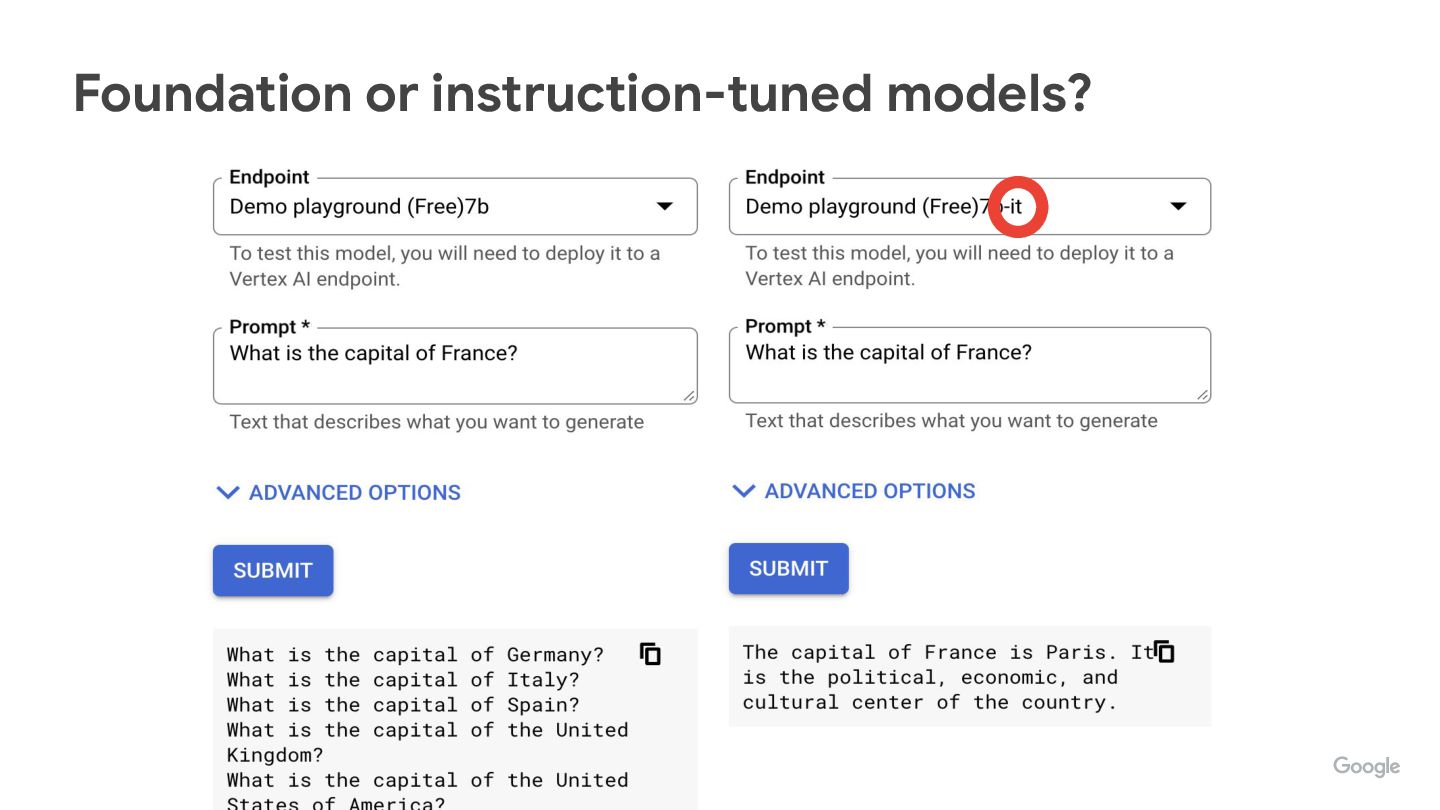Click the red circle highlighting '-it'
The image size is (1440, 810).
click(x=1017, y=207)
